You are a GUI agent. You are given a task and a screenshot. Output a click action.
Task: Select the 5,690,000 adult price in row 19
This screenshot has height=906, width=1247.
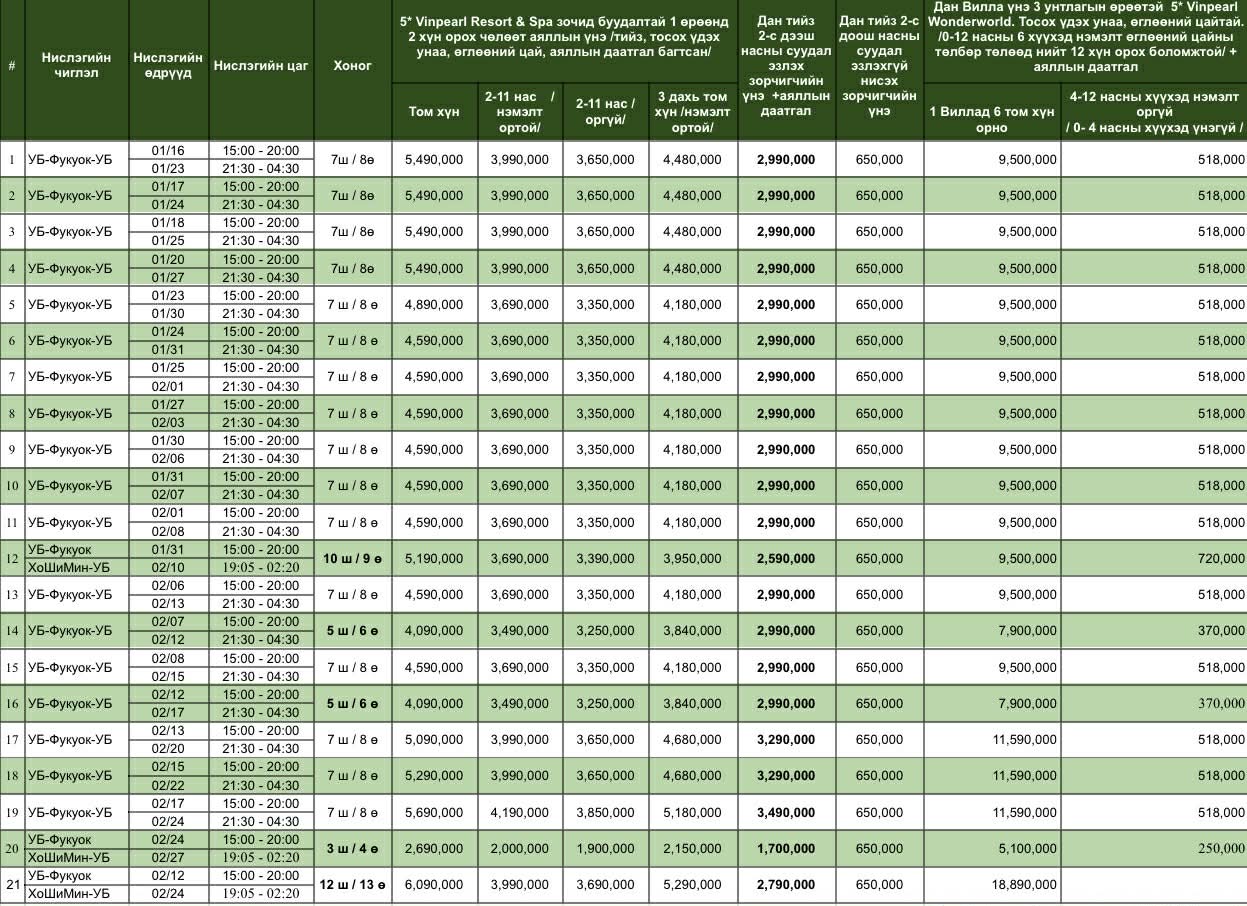(x=434, y=813)
